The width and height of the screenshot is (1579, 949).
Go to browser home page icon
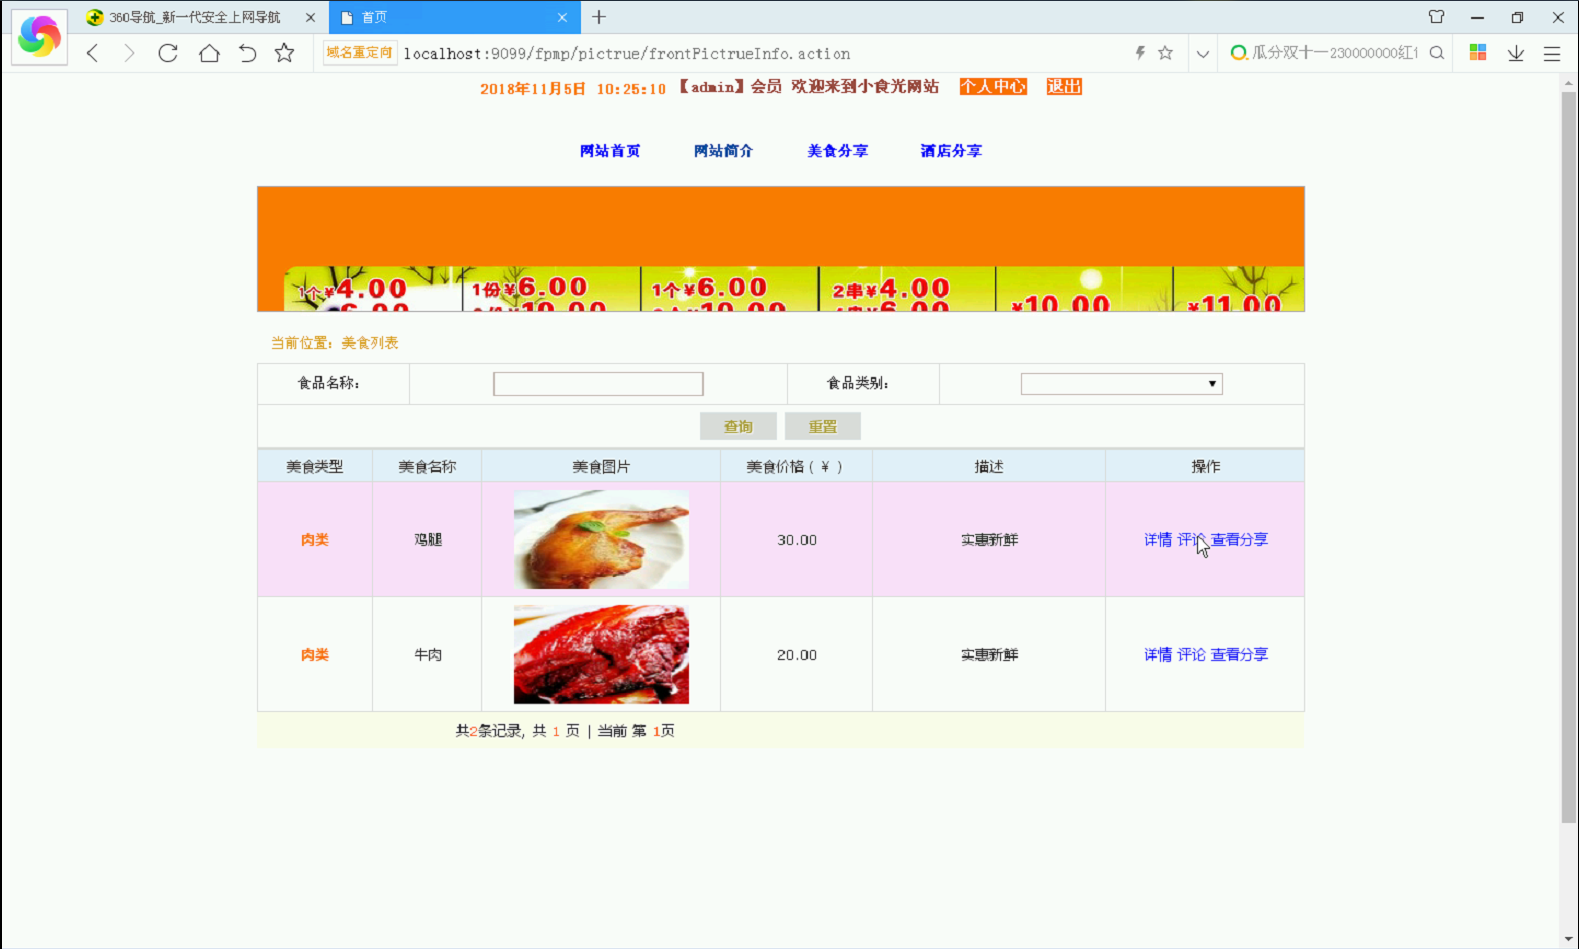pos(209,53)
